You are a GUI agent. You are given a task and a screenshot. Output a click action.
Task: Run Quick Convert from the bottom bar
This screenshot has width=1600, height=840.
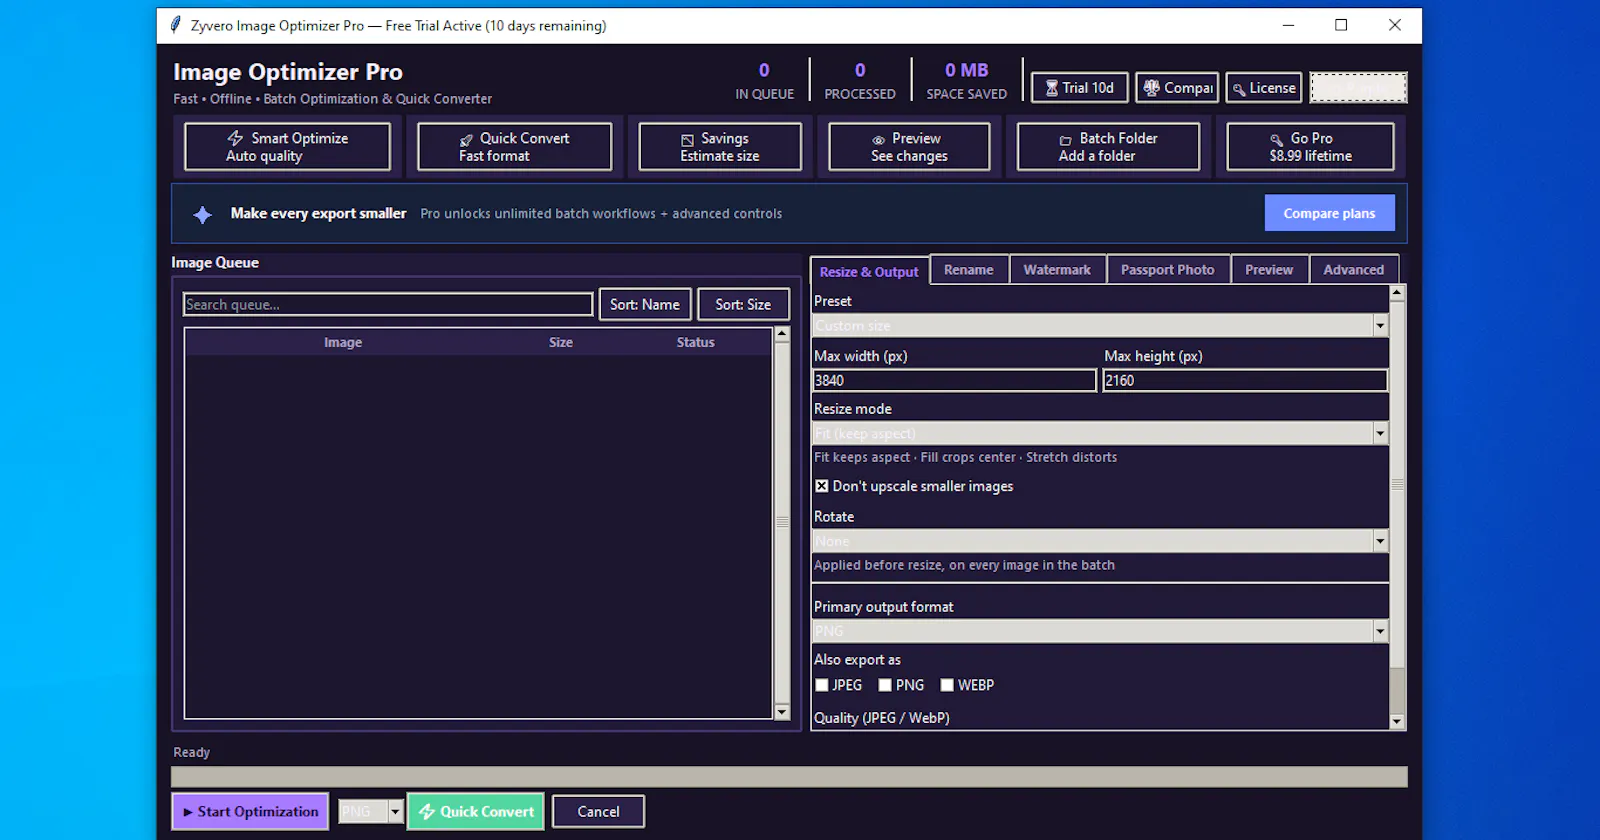[476, 812]
